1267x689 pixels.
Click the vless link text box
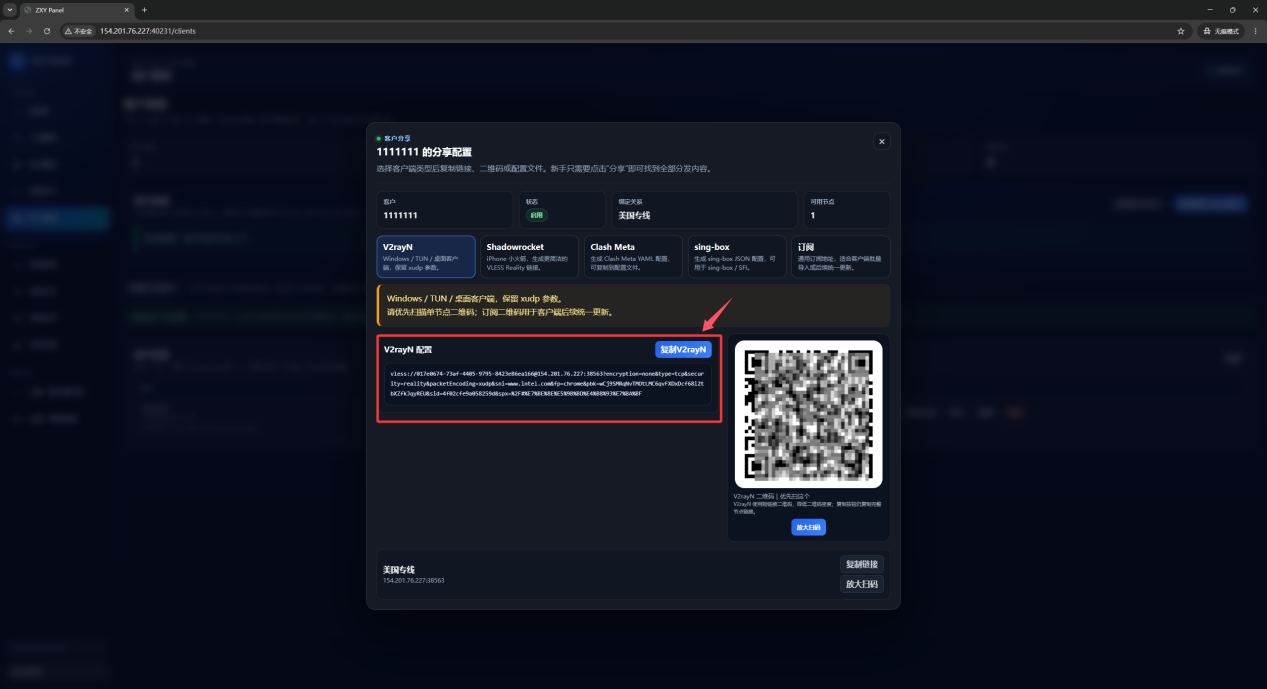pos(548,384)
